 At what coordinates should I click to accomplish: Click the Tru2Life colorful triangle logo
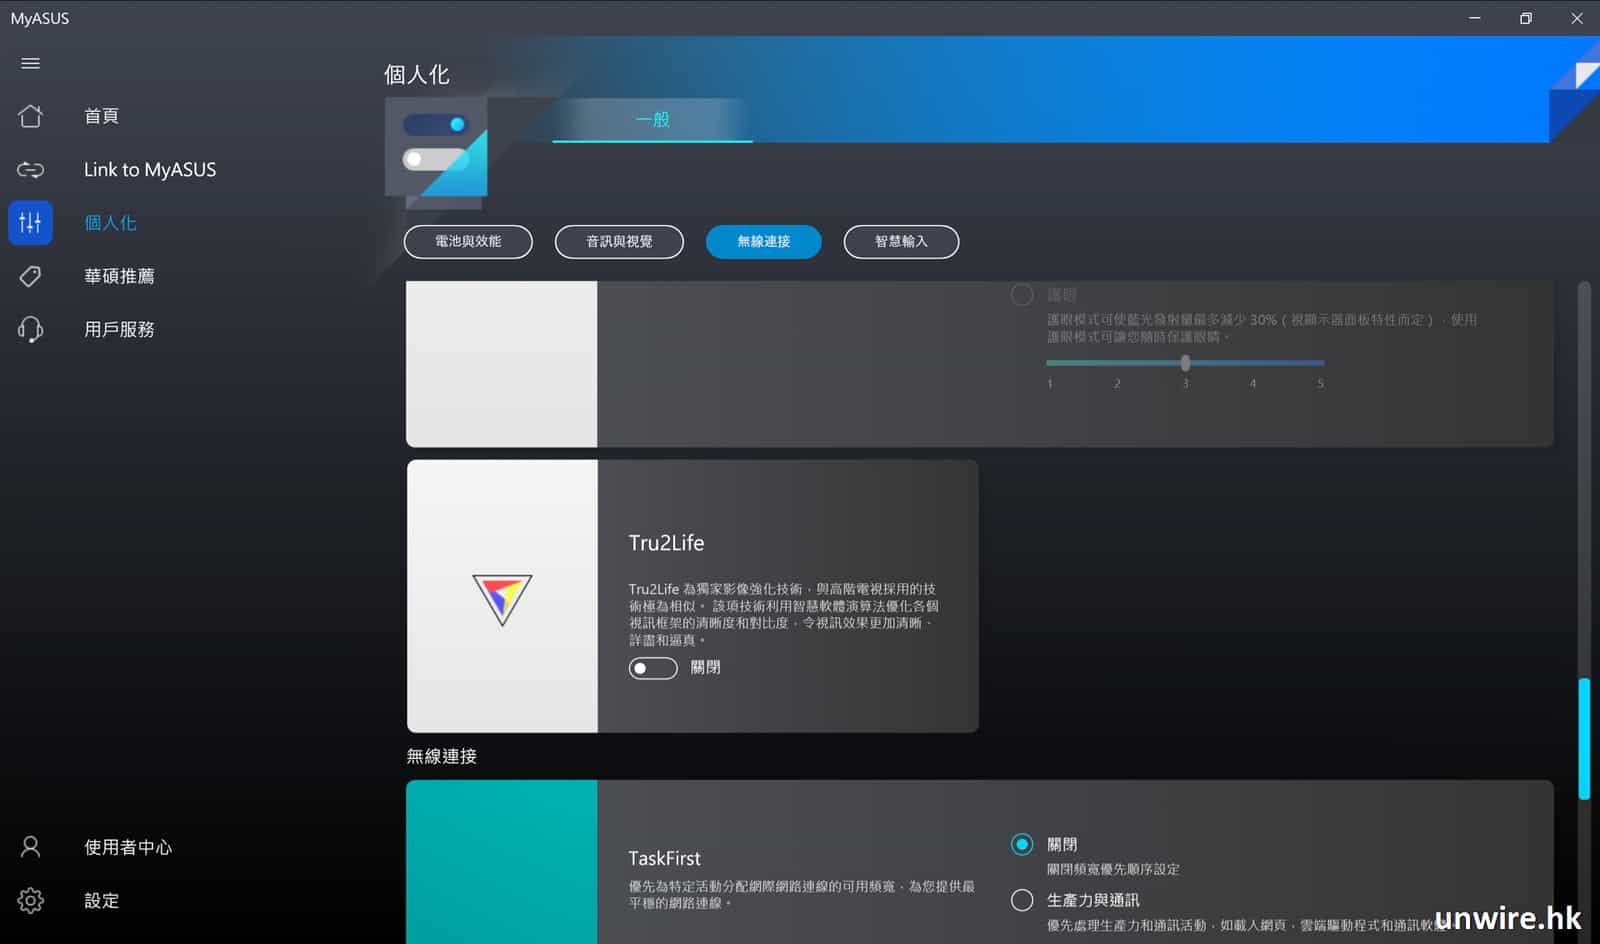[502, 598]
